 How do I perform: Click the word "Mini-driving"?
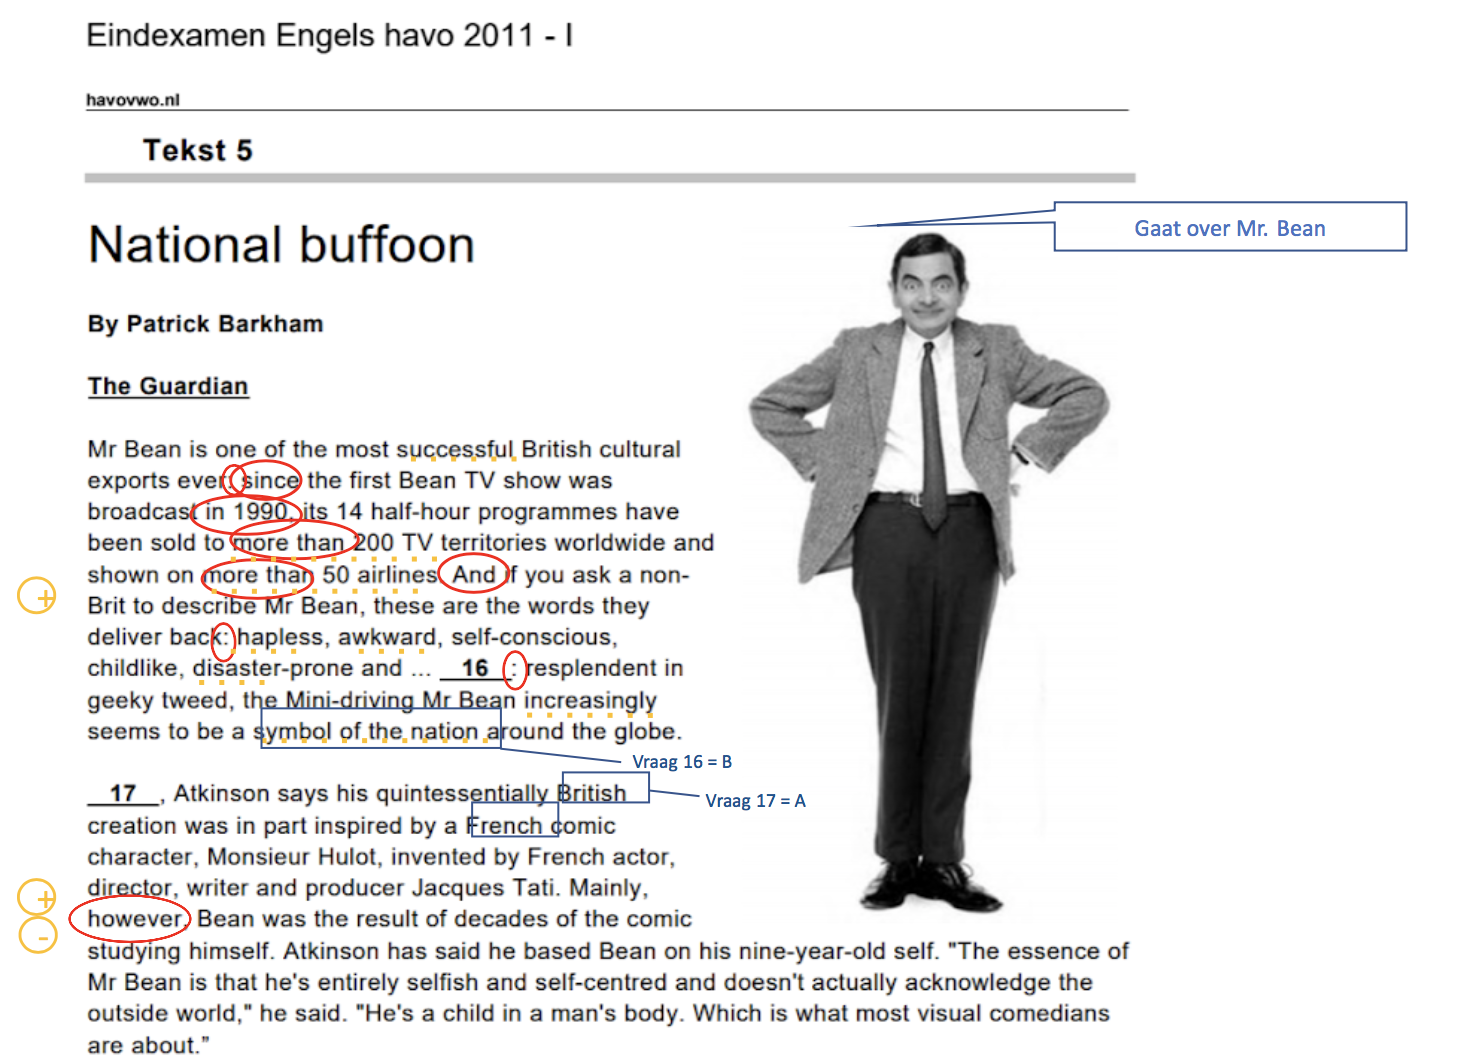pyautogui.click(x=350, y=700)
